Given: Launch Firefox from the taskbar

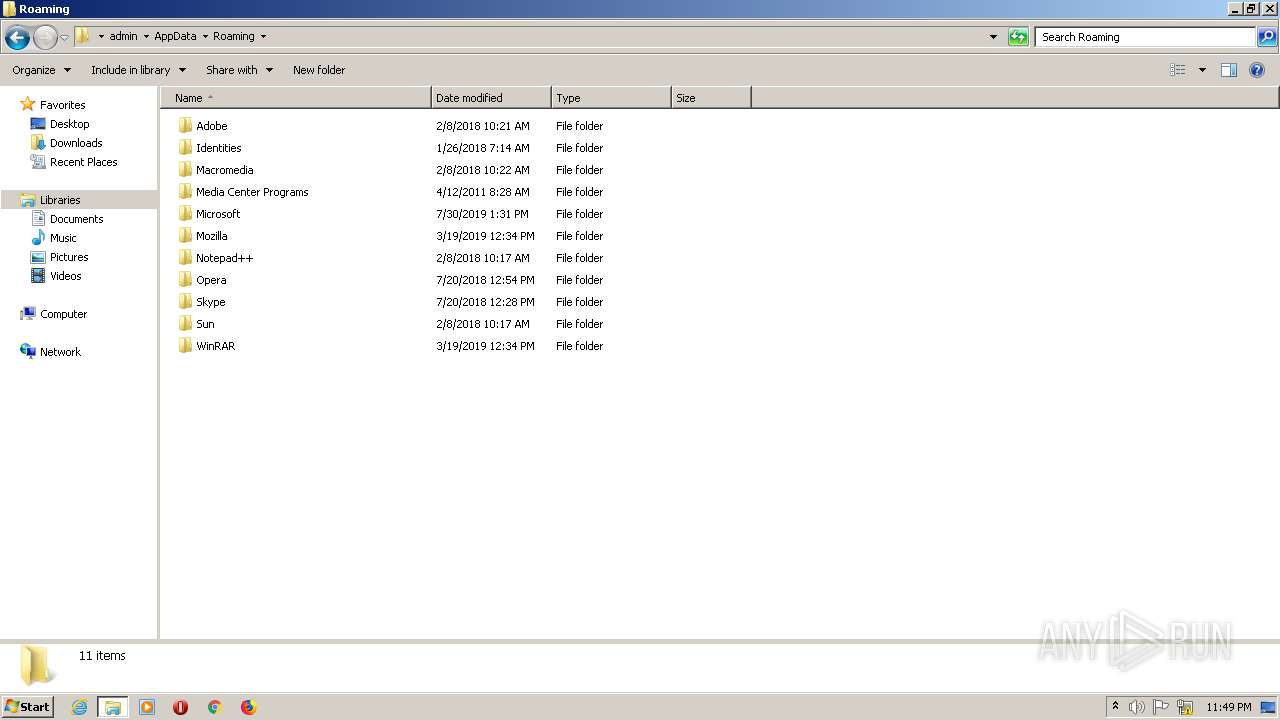Looking at the screenshot, I should [249, 707].
